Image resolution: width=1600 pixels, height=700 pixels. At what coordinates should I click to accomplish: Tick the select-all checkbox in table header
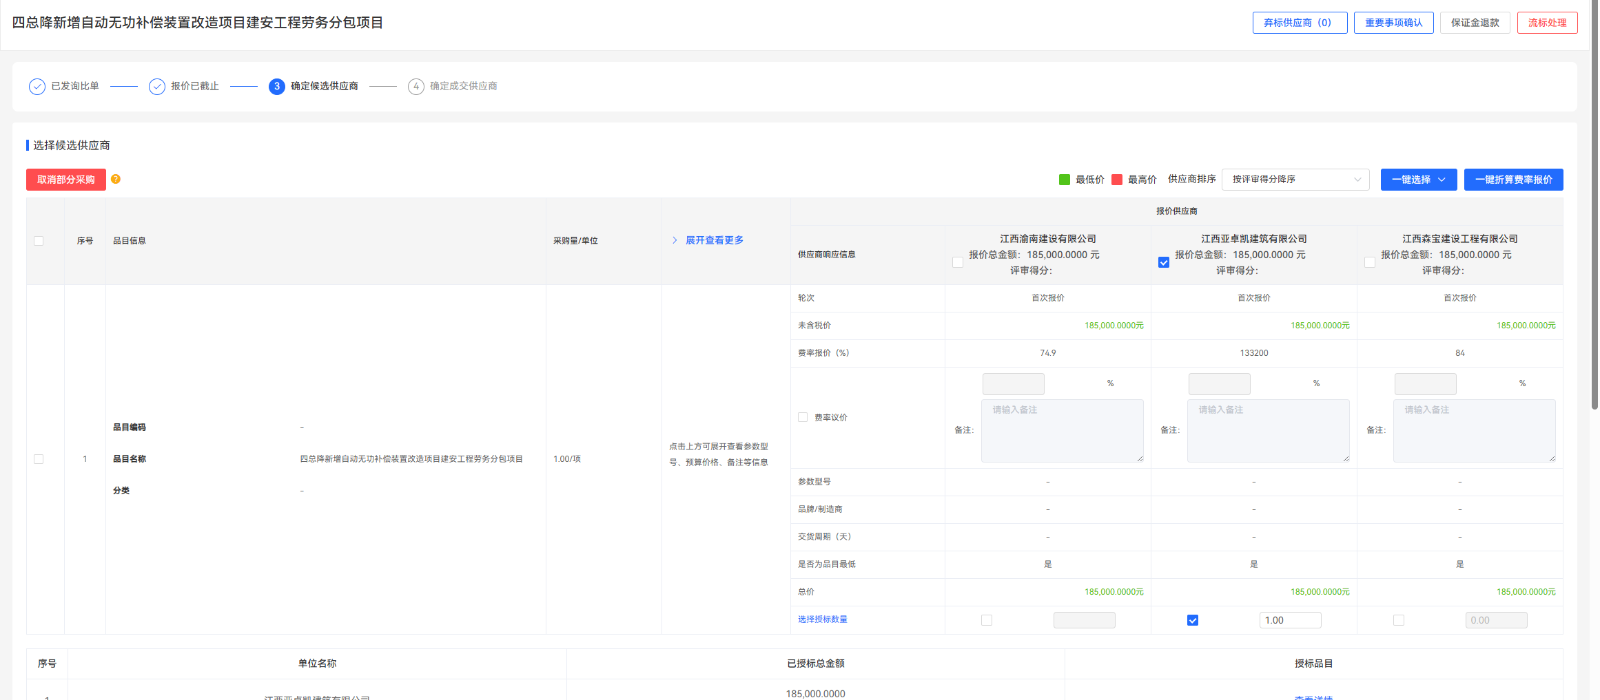39,241
